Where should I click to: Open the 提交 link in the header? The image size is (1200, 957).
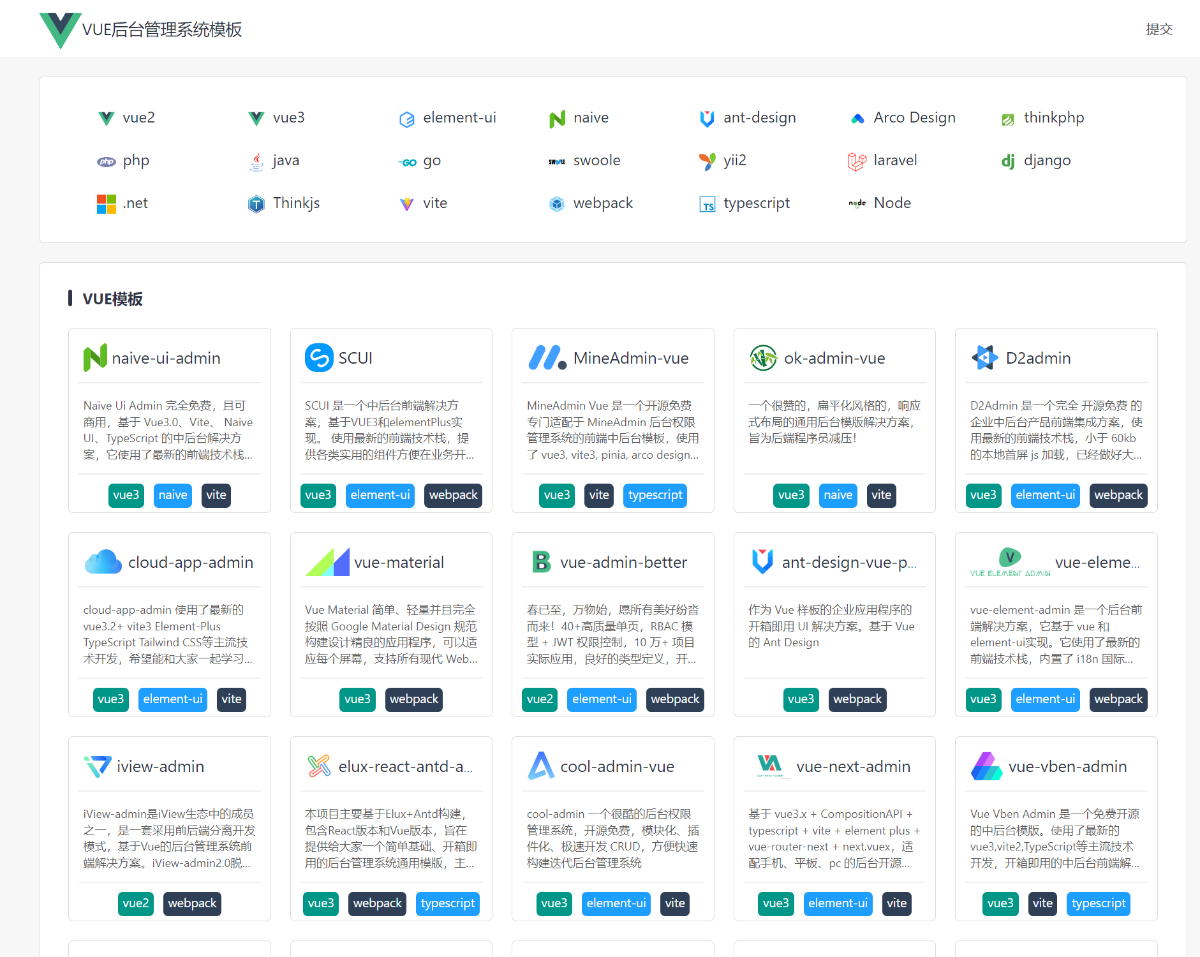(1159, 29)
